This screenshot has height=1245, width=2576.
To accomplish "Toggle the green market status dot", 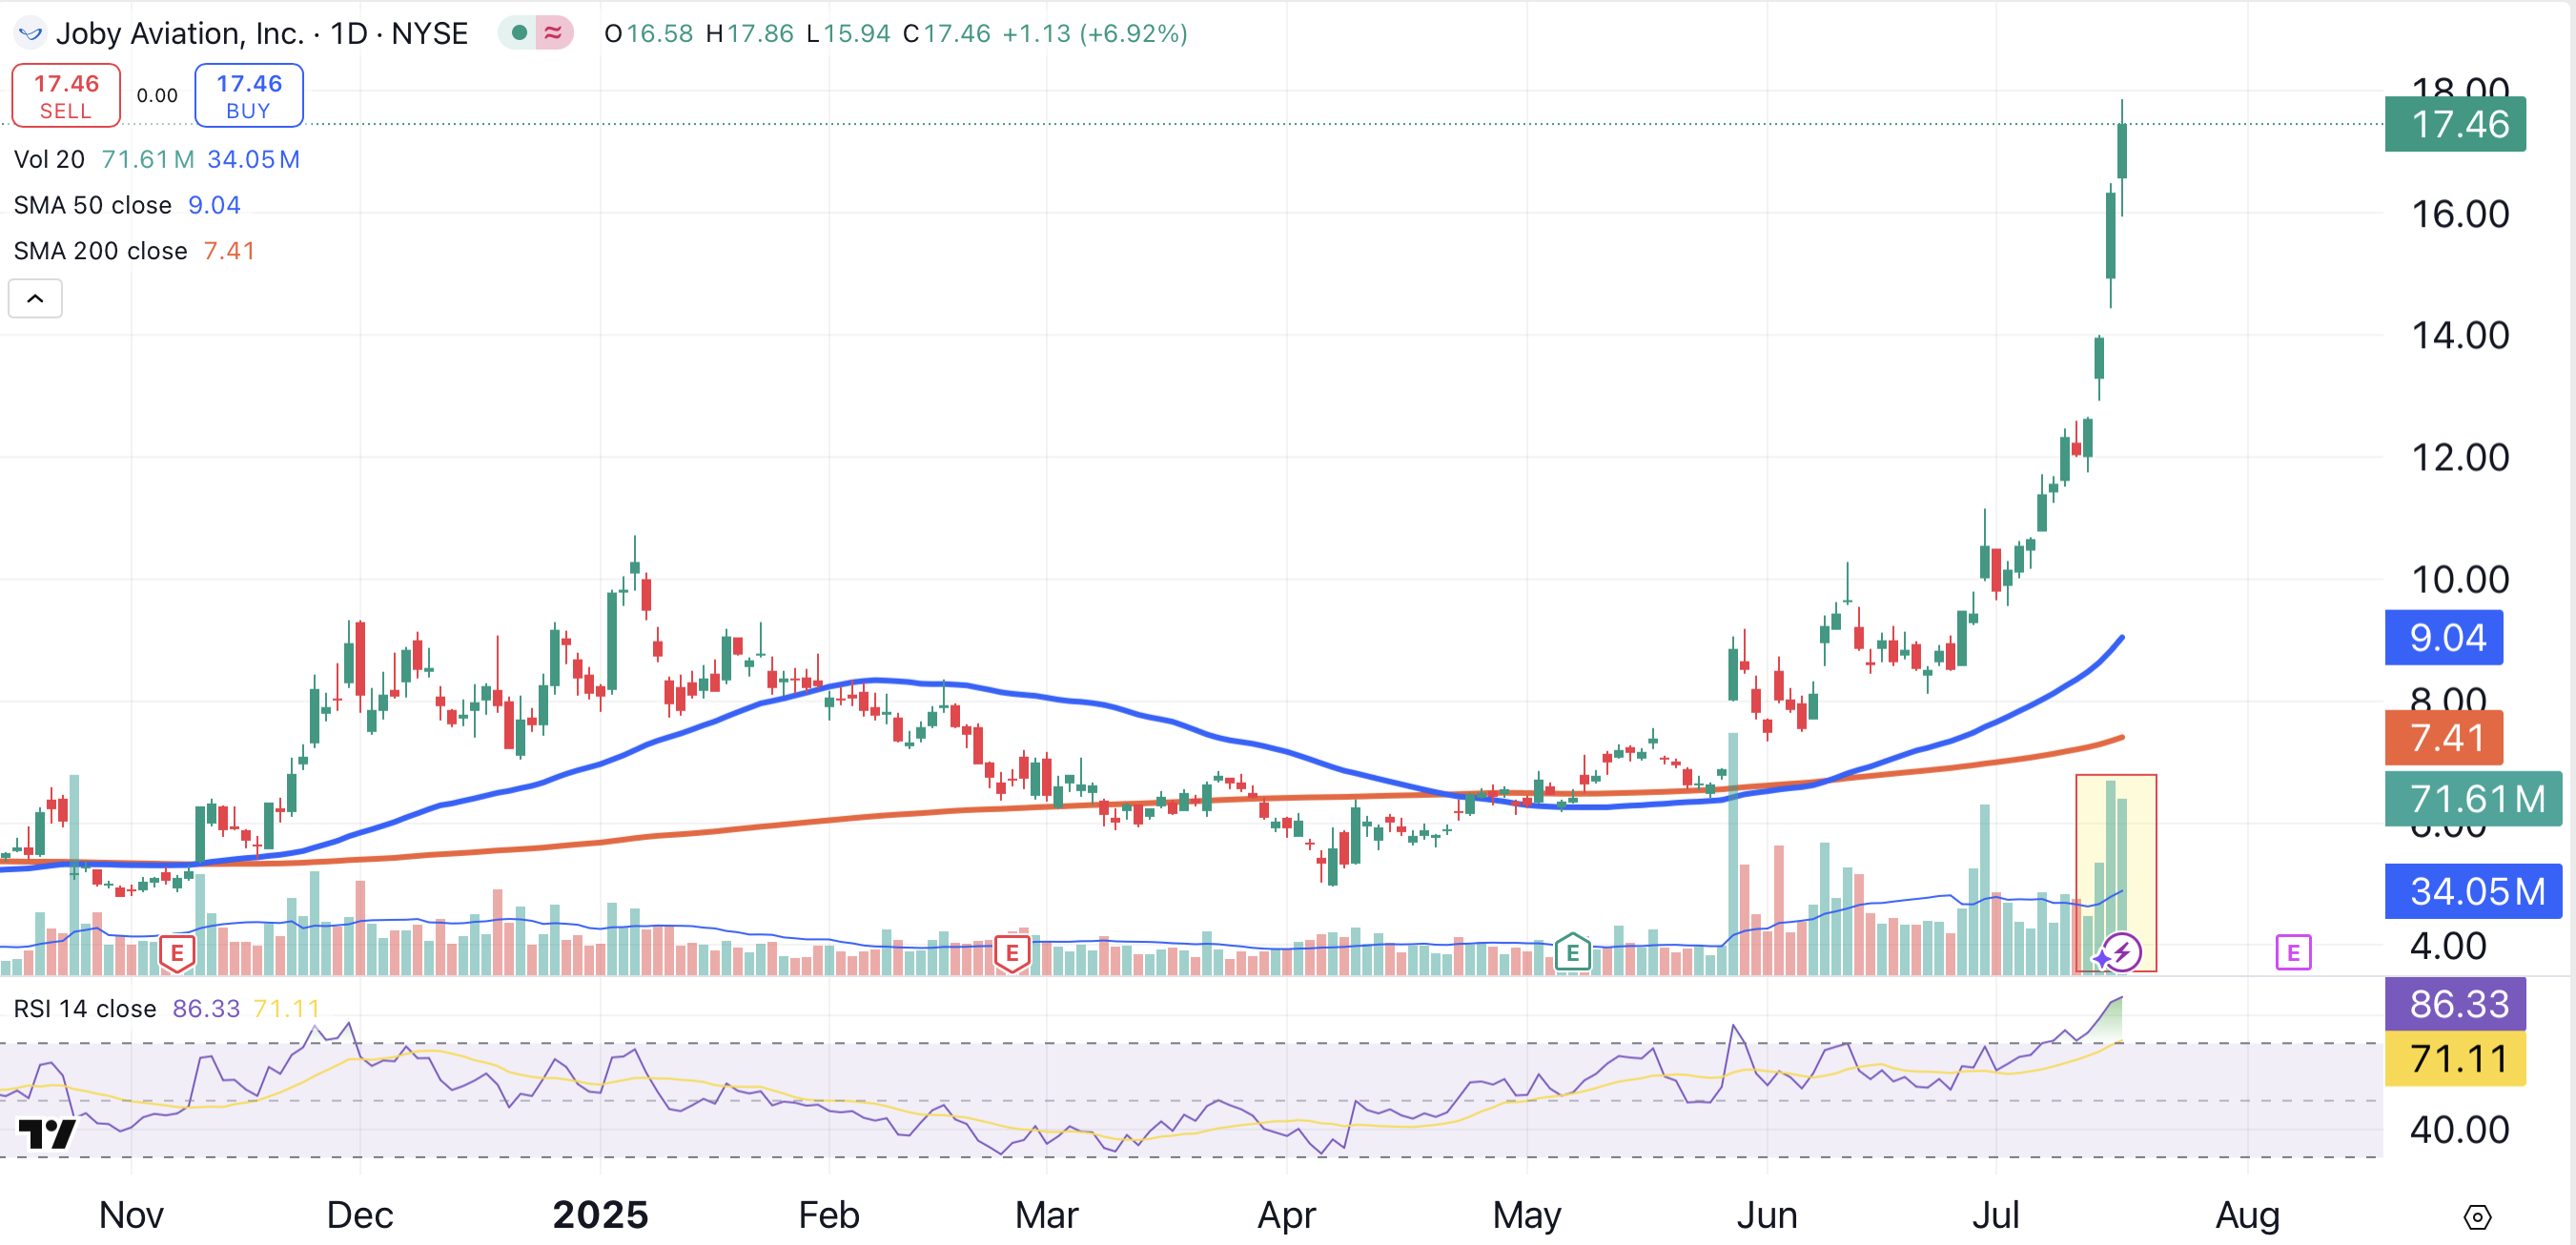I will pos(519,33).
